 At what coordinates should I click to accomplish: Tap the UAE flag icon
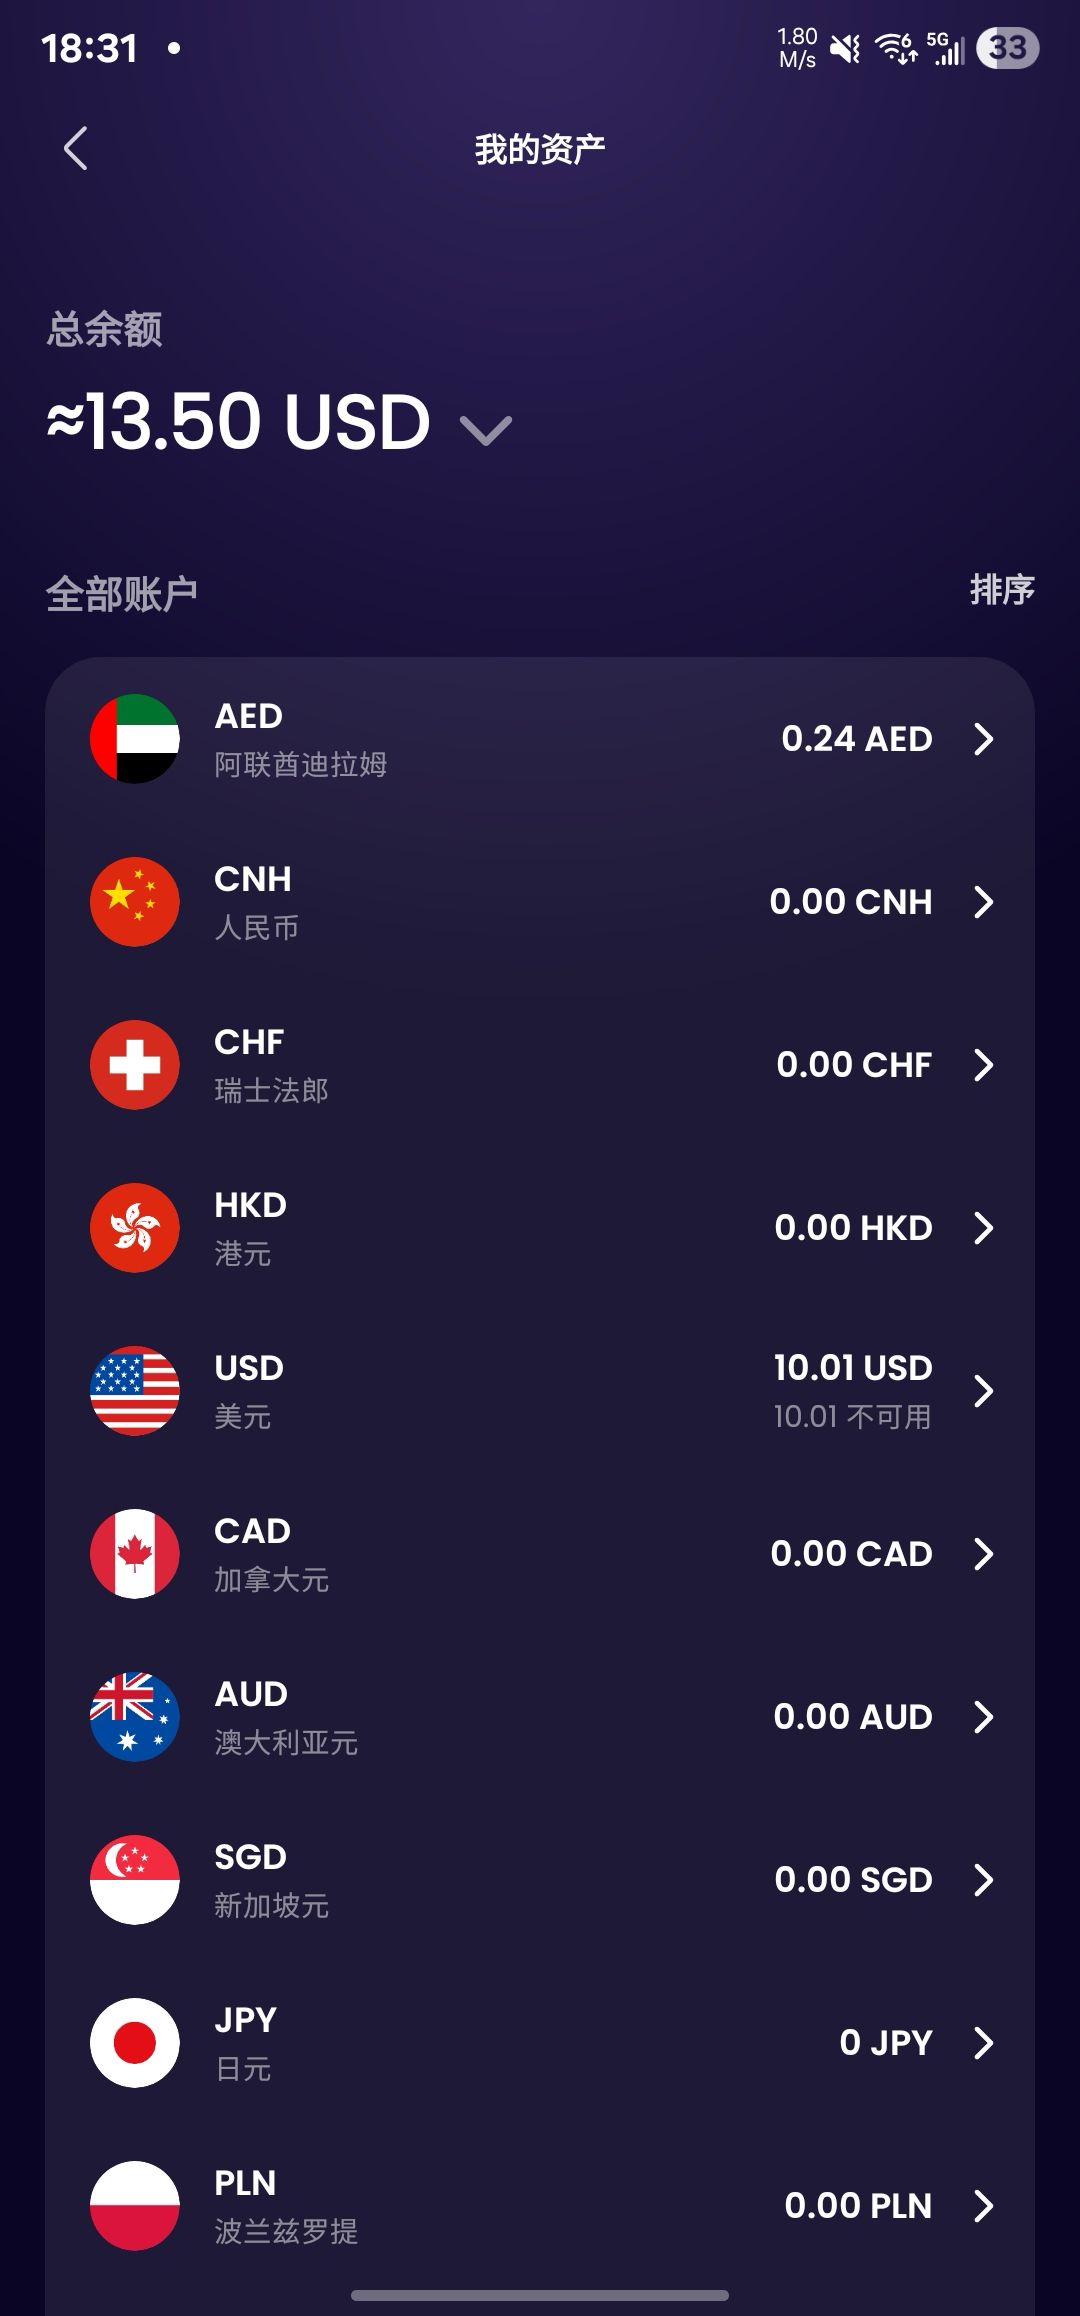pyautogui.click(x=135, y=739)
